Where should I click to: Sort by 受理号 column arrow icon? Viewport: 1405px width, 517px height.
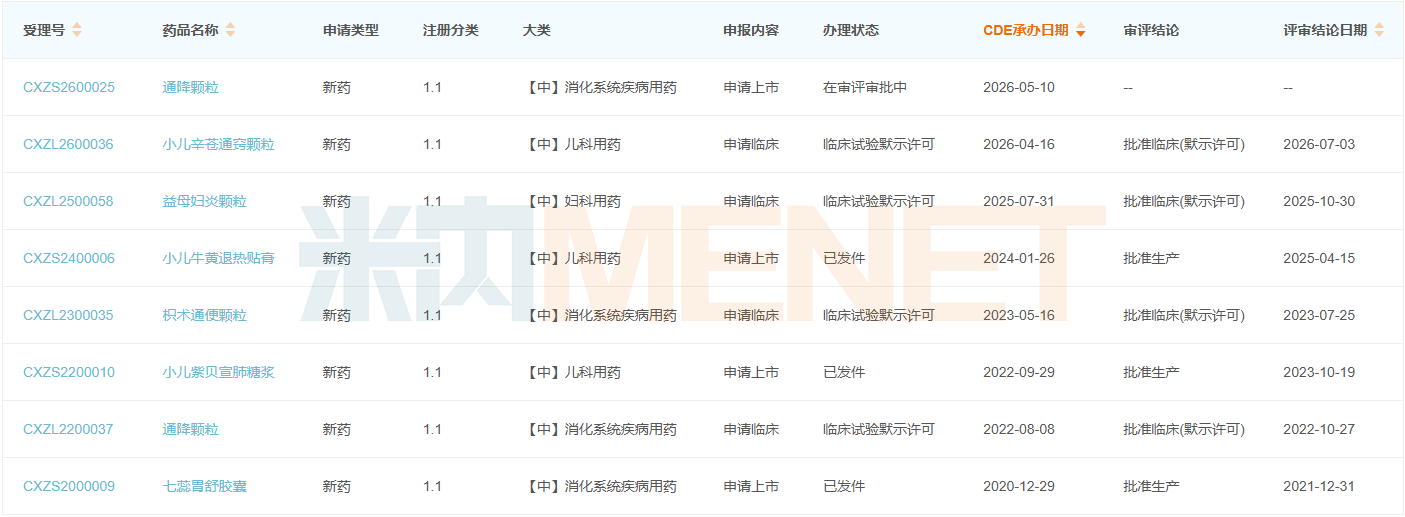pos(77,30)
